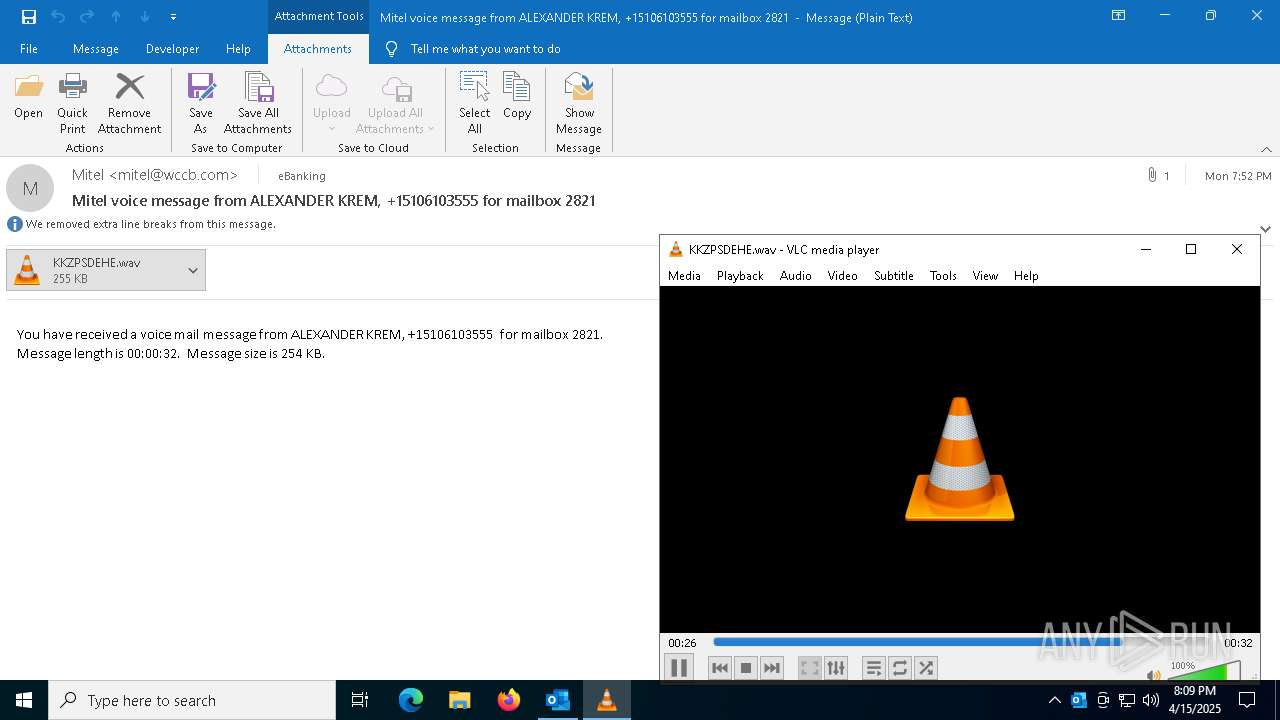
Task: Toggle VLC loop mode
Action: (x=900, y=668)
